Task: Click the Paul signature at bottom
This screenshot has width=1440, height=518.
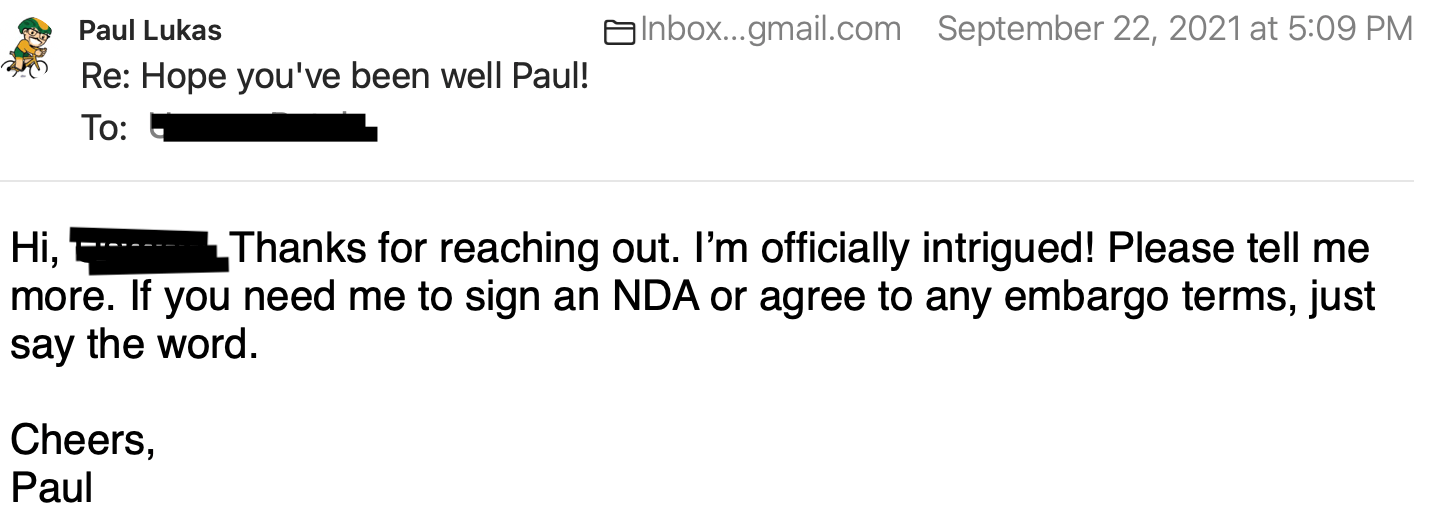Action: [52, 487]
